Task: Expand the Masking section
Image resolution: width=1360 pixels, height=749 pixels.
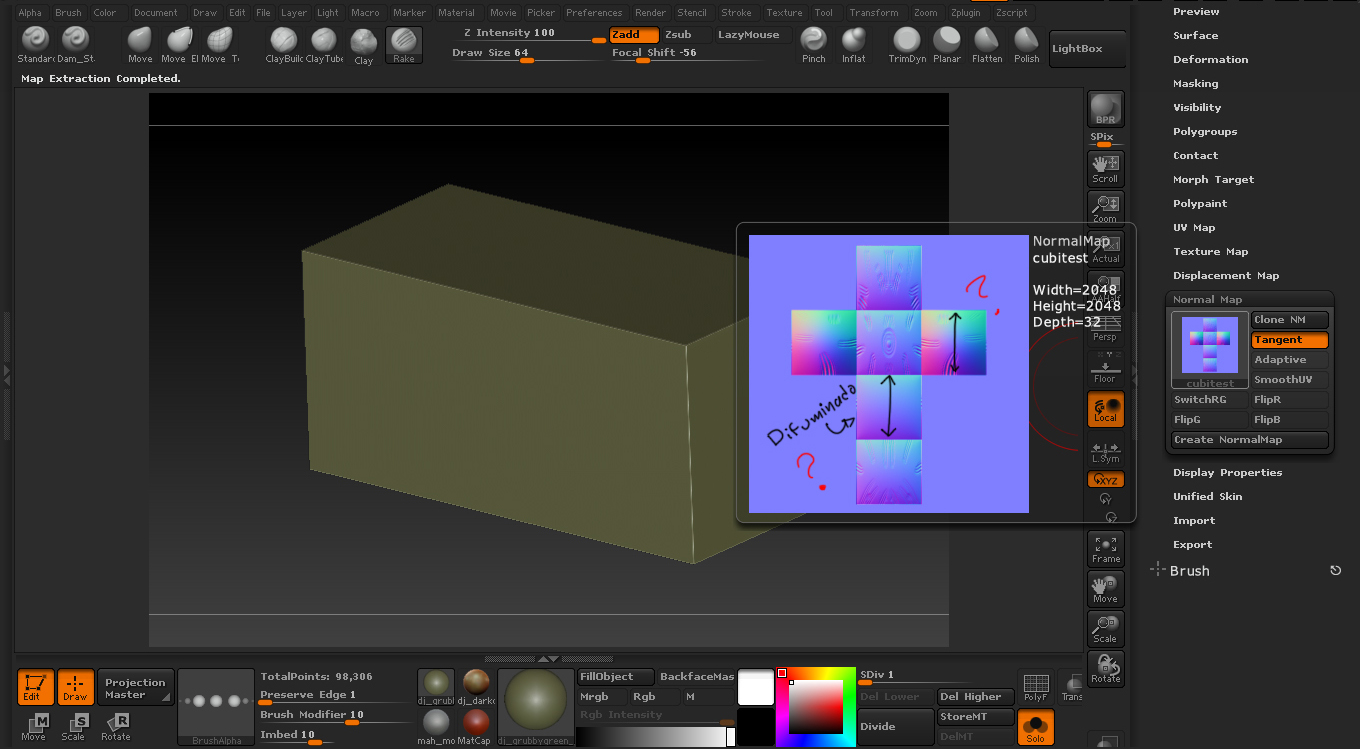Action: click(x=1195, y=84)
